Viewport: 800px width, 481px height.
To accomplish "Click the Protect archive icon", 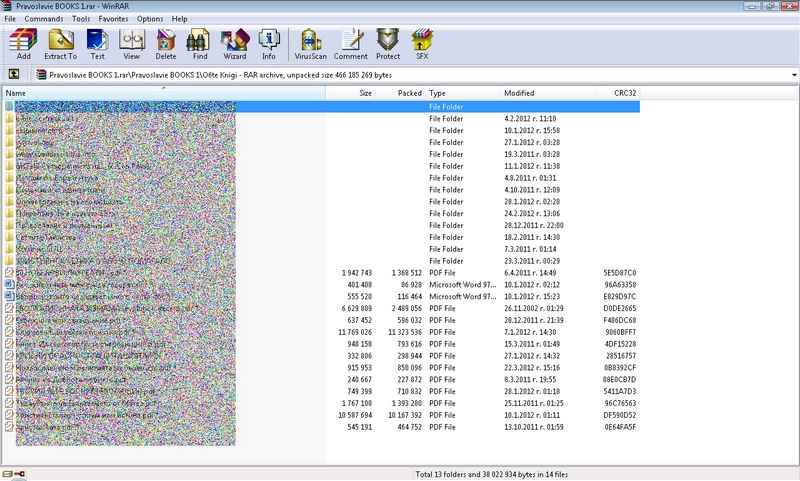I will (x=388, y=44).
